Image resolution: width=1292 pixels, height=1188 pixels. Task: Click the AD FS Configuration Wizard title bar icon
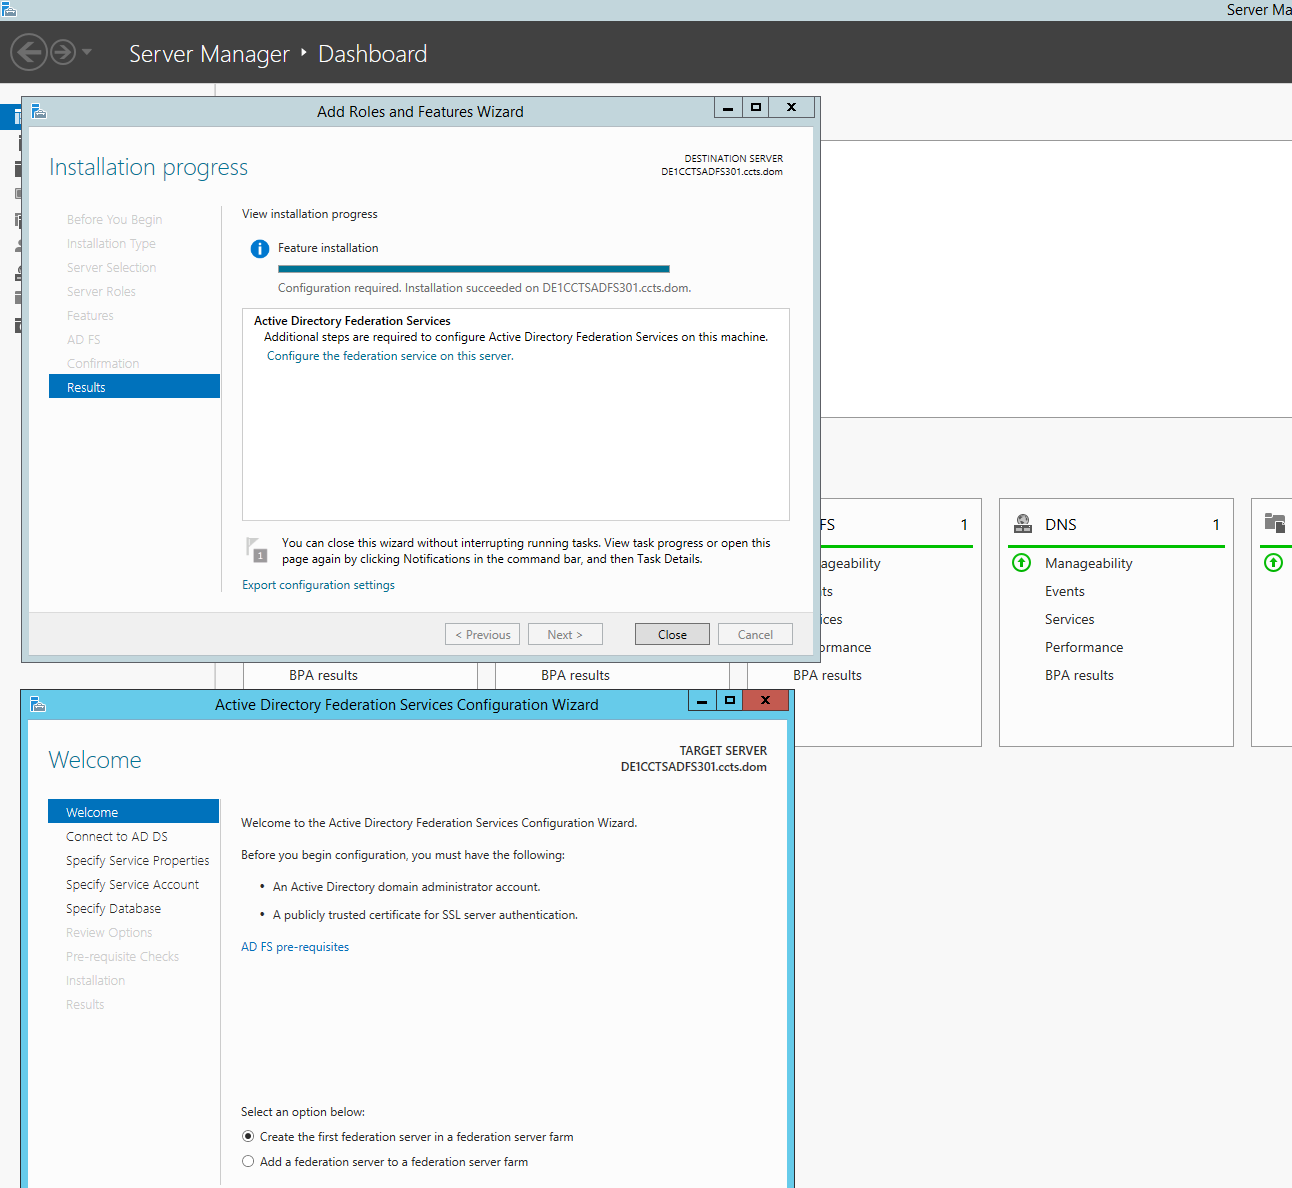pyautogui.click(x=38, y=704)
